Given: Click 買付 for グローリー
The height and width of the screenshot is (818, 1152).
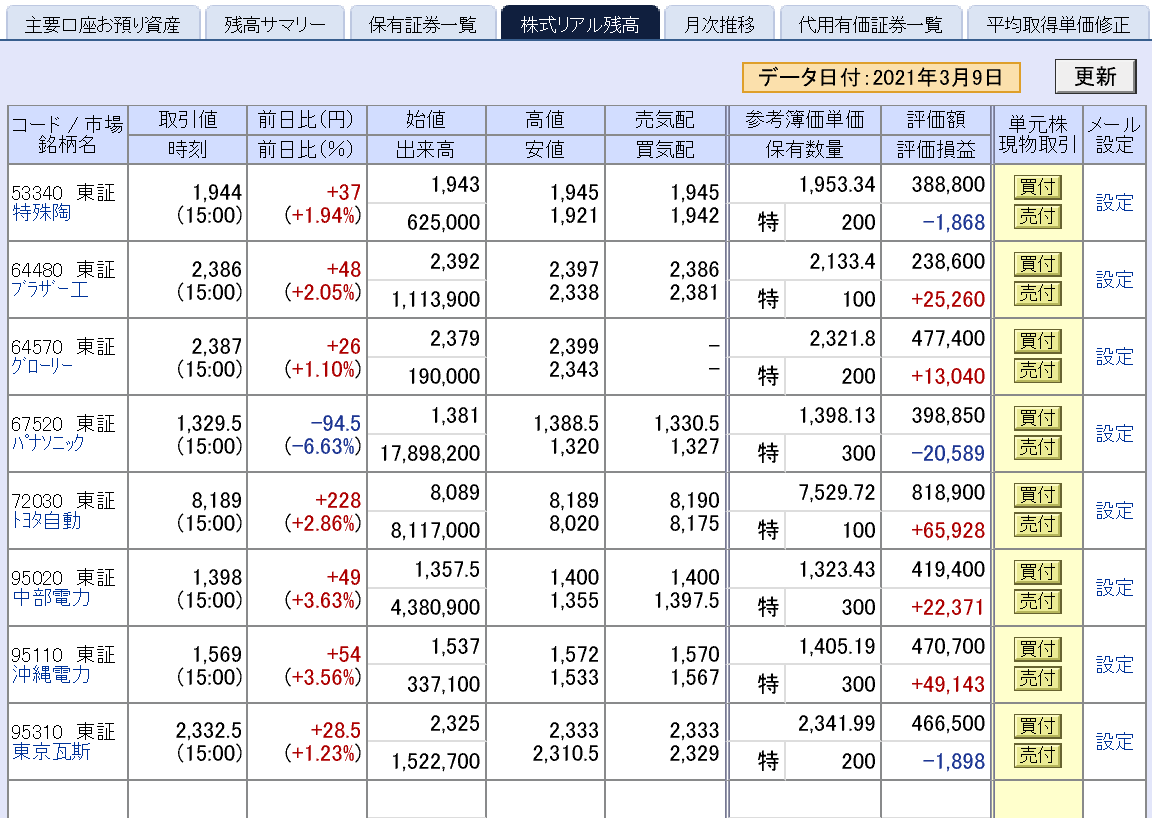Looking at the screenshot, I should 1037,341.
